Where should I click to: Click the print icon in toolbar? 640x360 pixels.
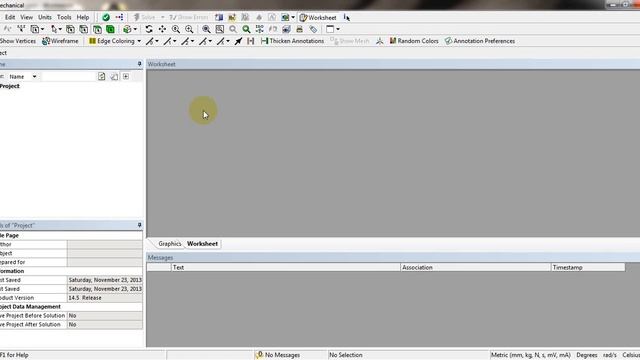click(x=299, y=29)
